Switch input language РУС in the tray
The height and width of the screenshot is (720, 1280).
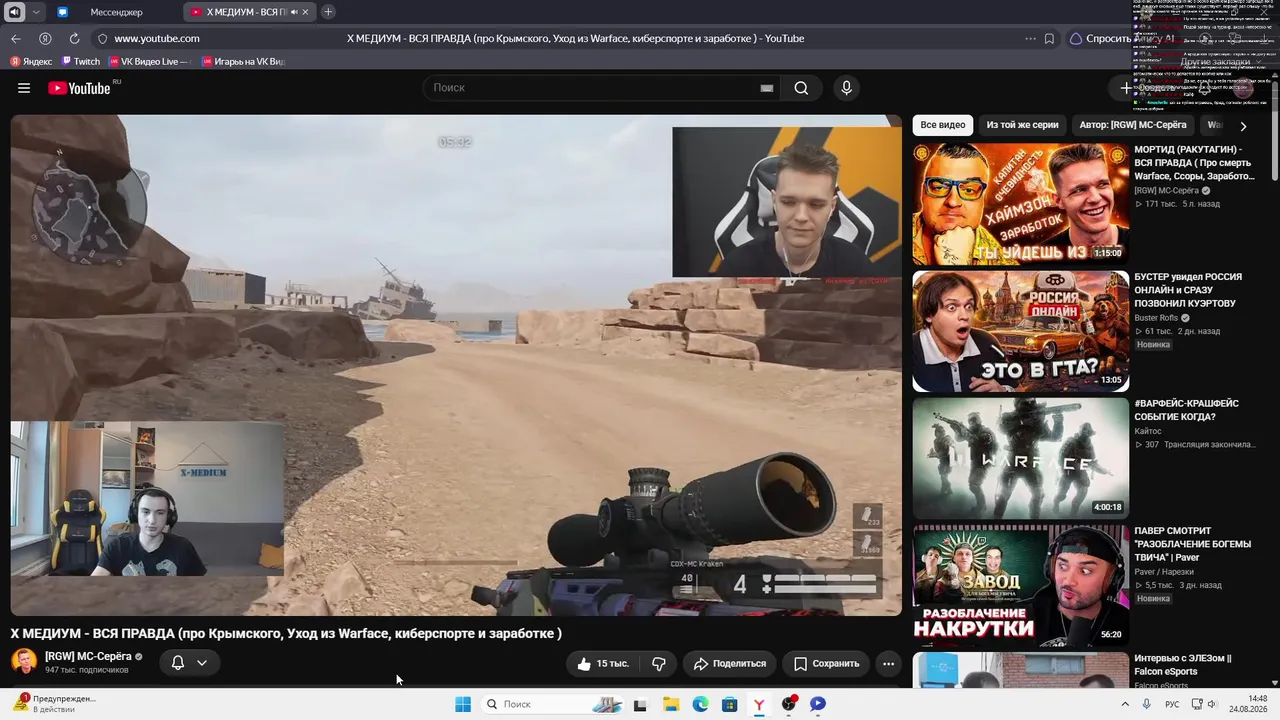click(1172, 704)
